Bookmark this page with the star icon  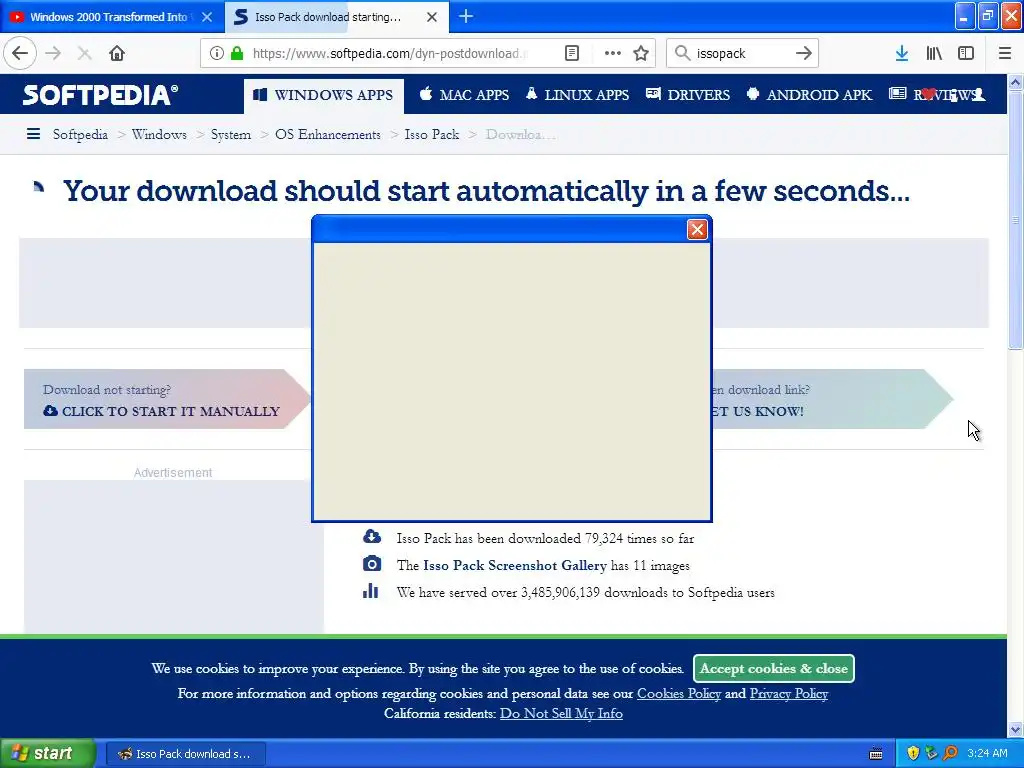[641, 53]
